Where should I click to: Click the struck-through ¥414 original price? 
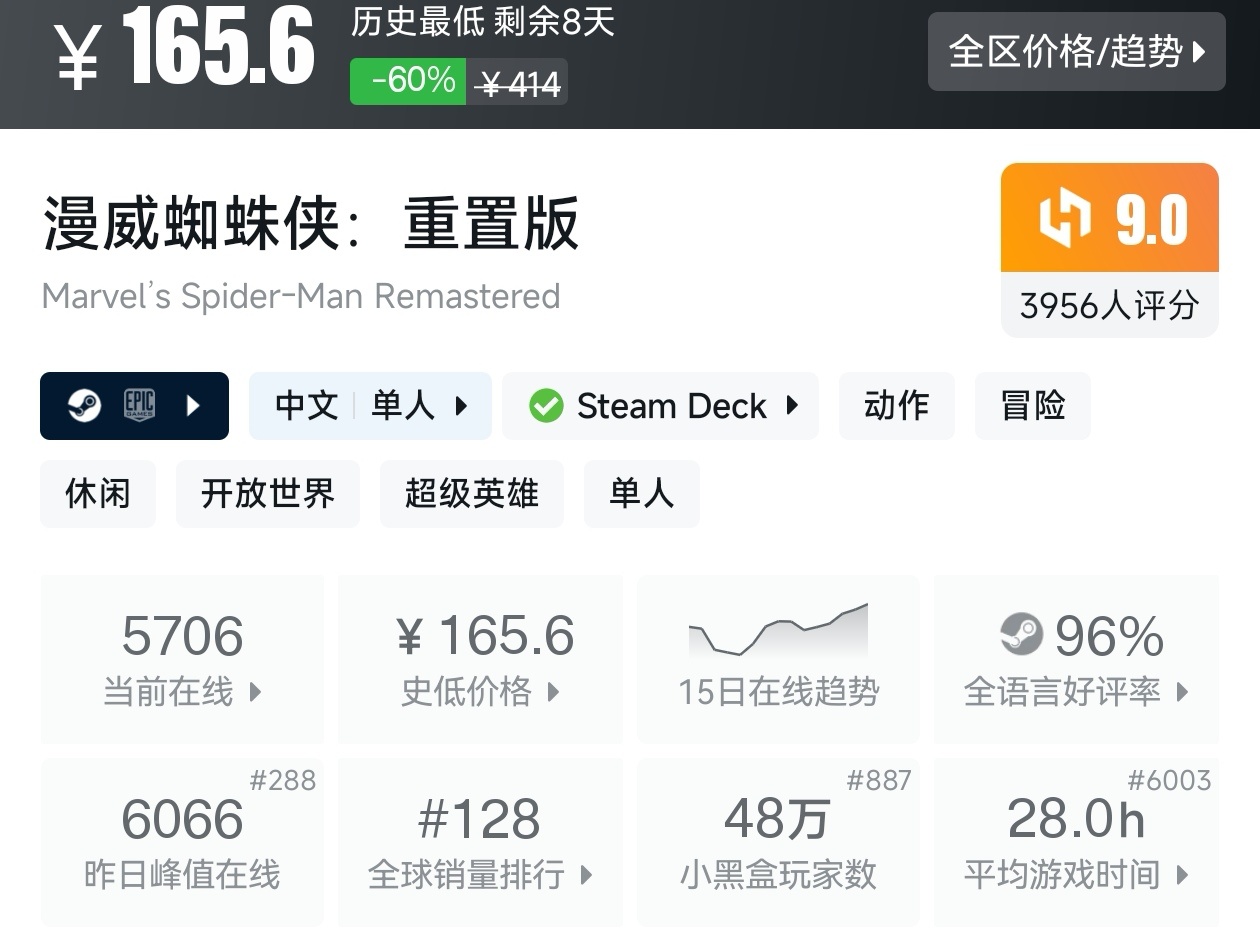point(519,84)
